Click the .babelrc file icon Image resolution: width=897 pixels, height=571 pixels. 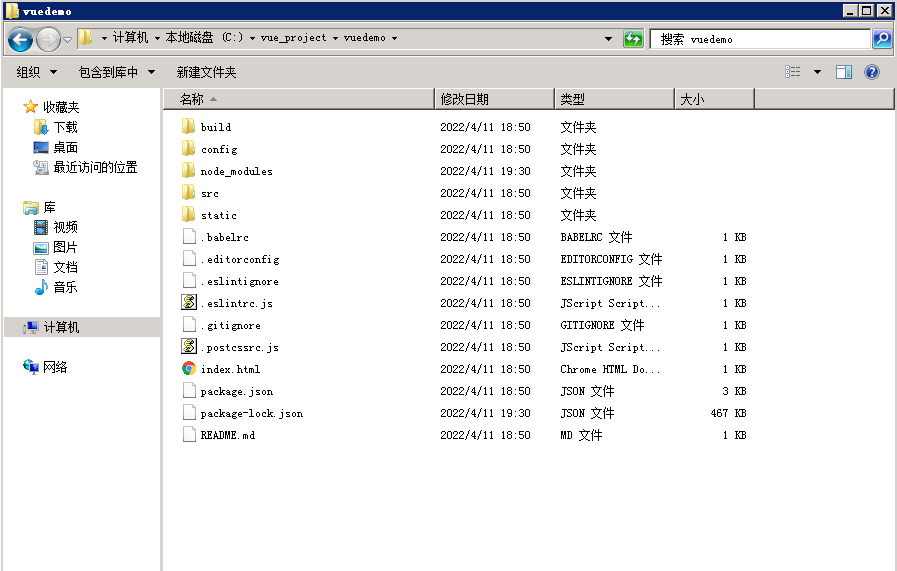[189, 236]
